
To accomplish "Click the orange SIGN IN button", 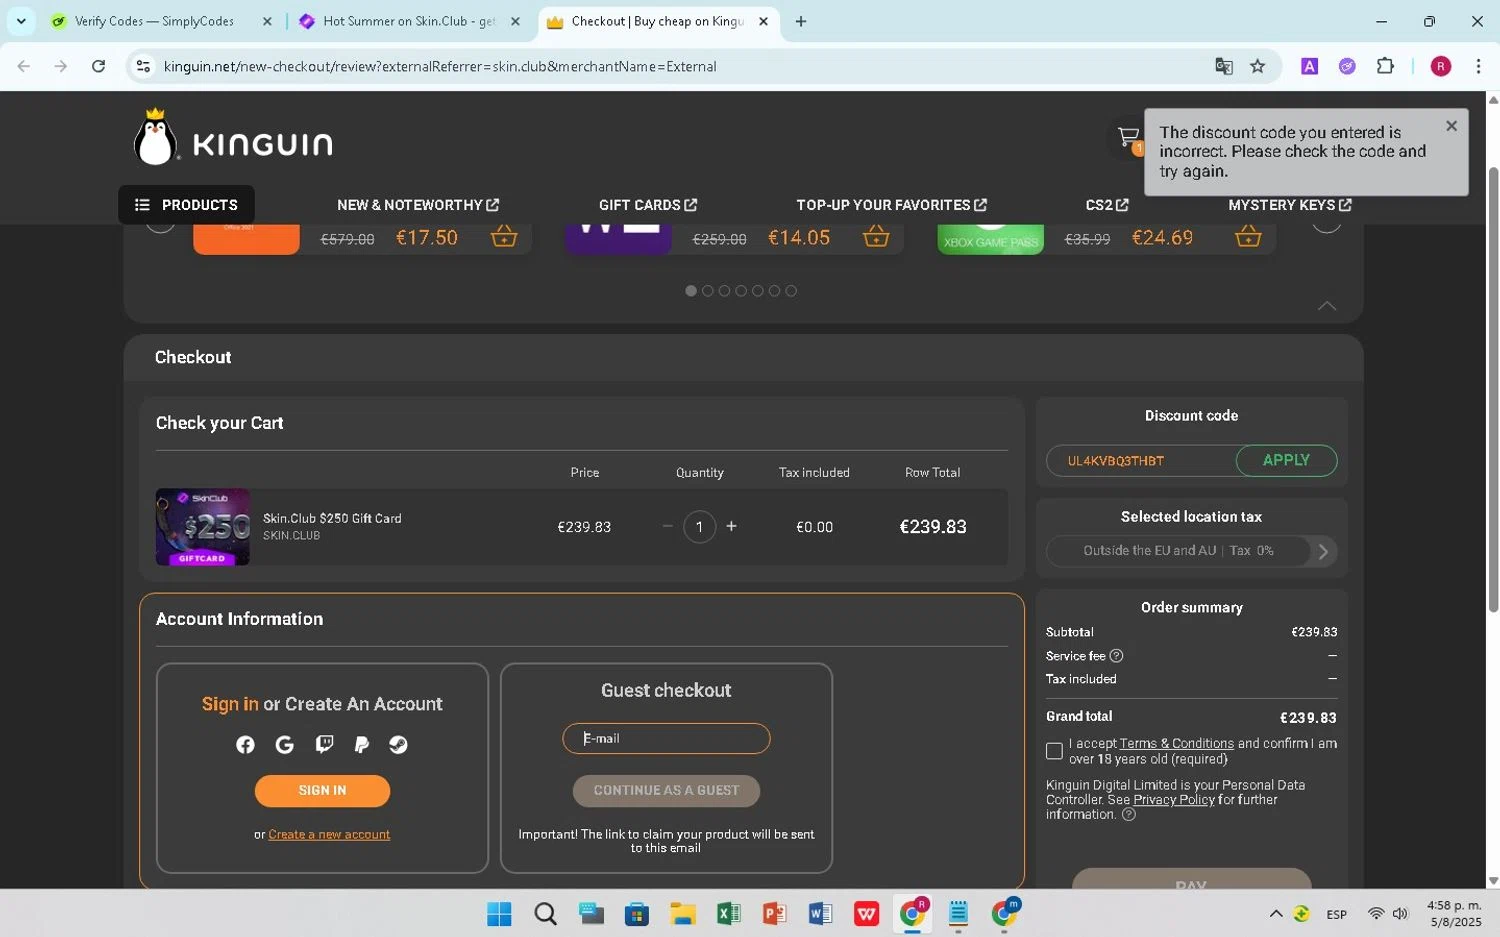I will tap(322, 790).
